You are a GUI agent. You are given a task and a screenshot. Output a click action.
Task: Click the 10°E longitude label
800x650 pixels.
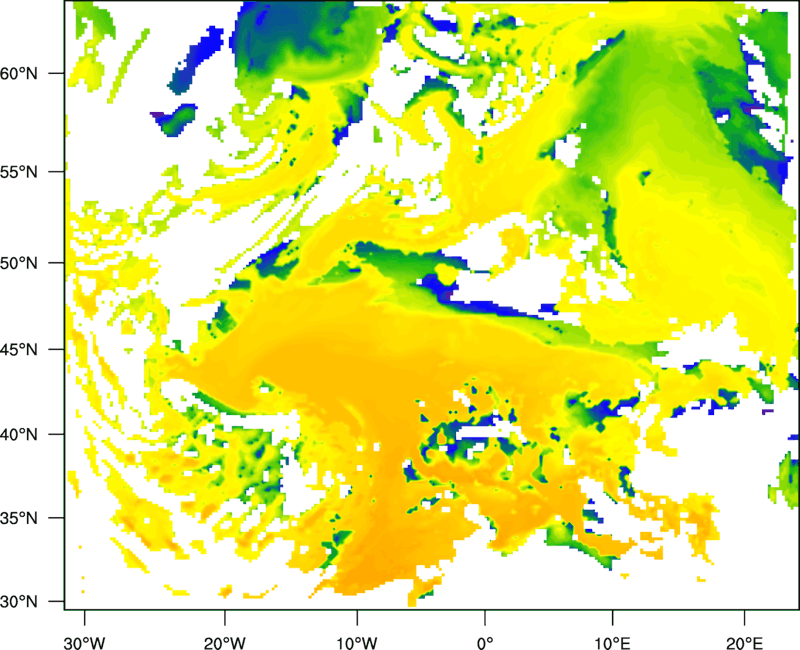click(x=612, y=643)
